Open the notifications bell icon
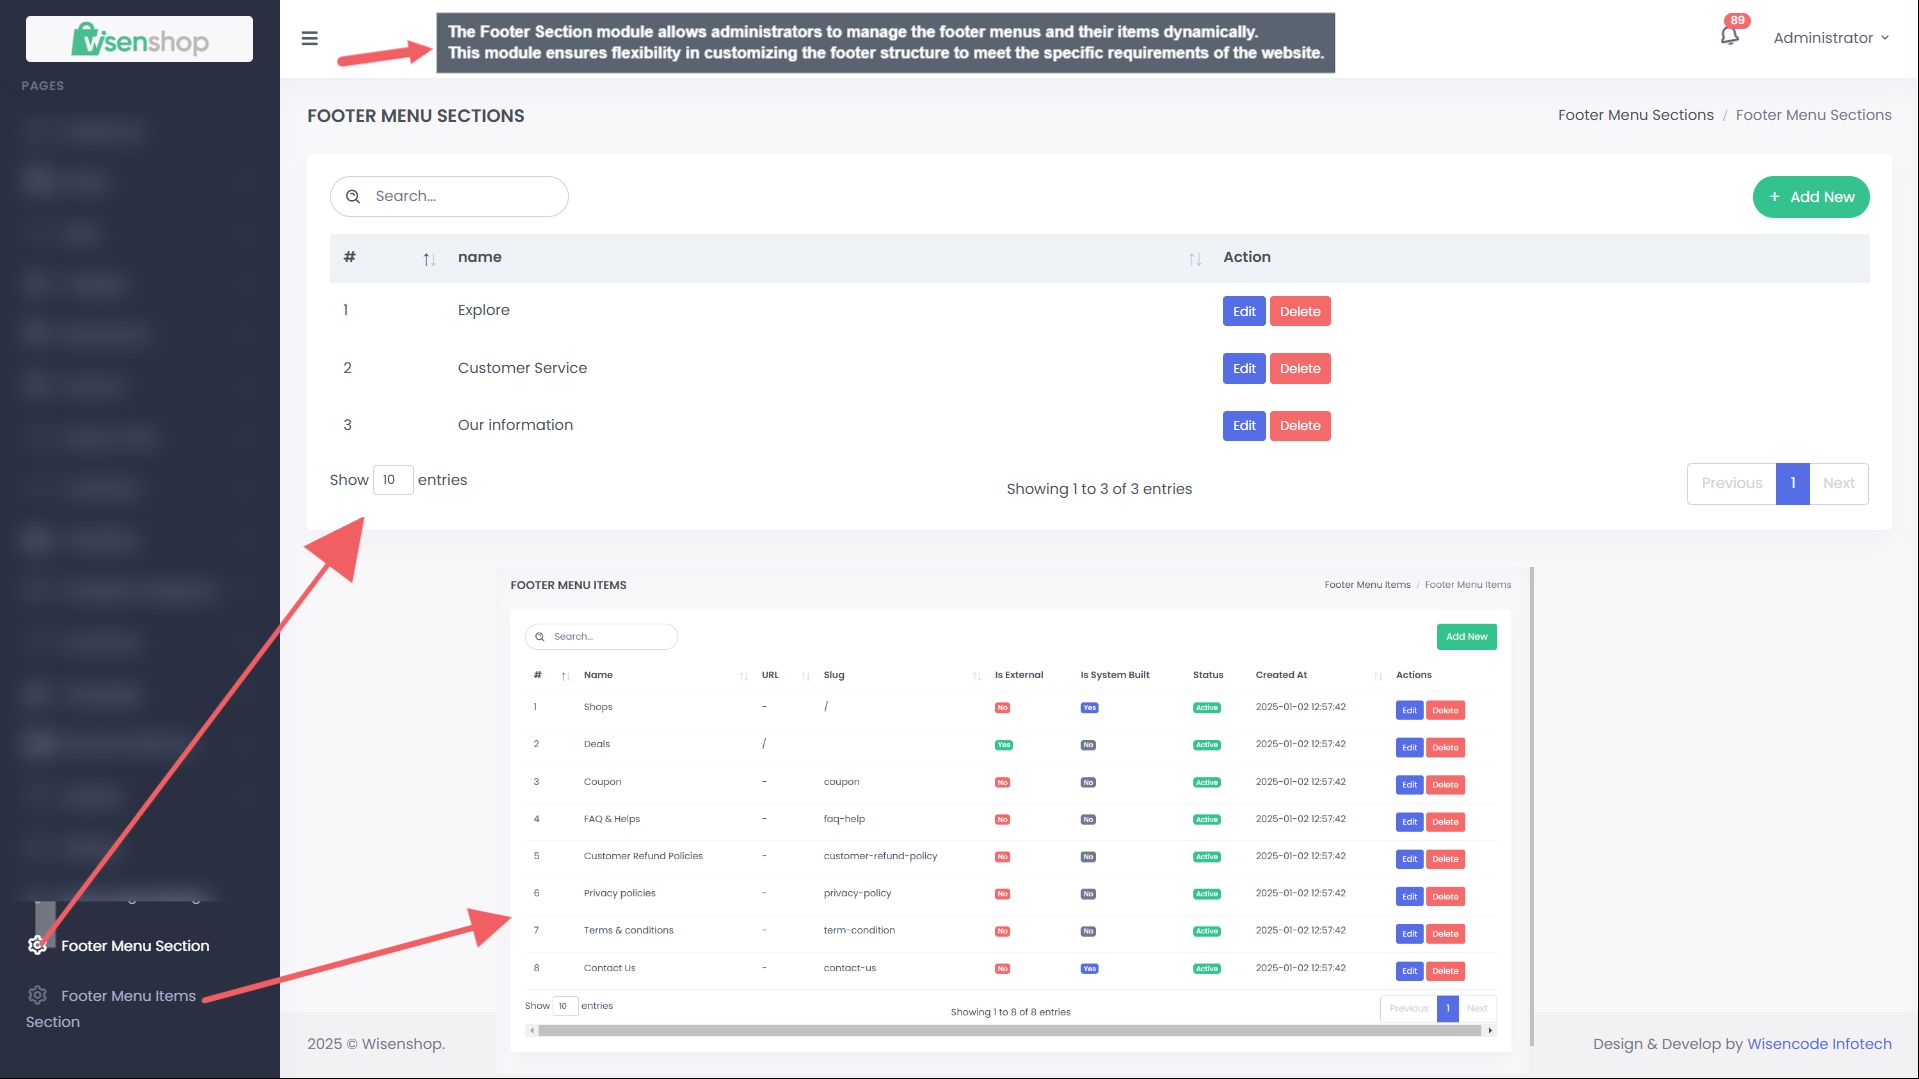The width and height of the screenshot is (1919, 1079). tap(1729, 36)
